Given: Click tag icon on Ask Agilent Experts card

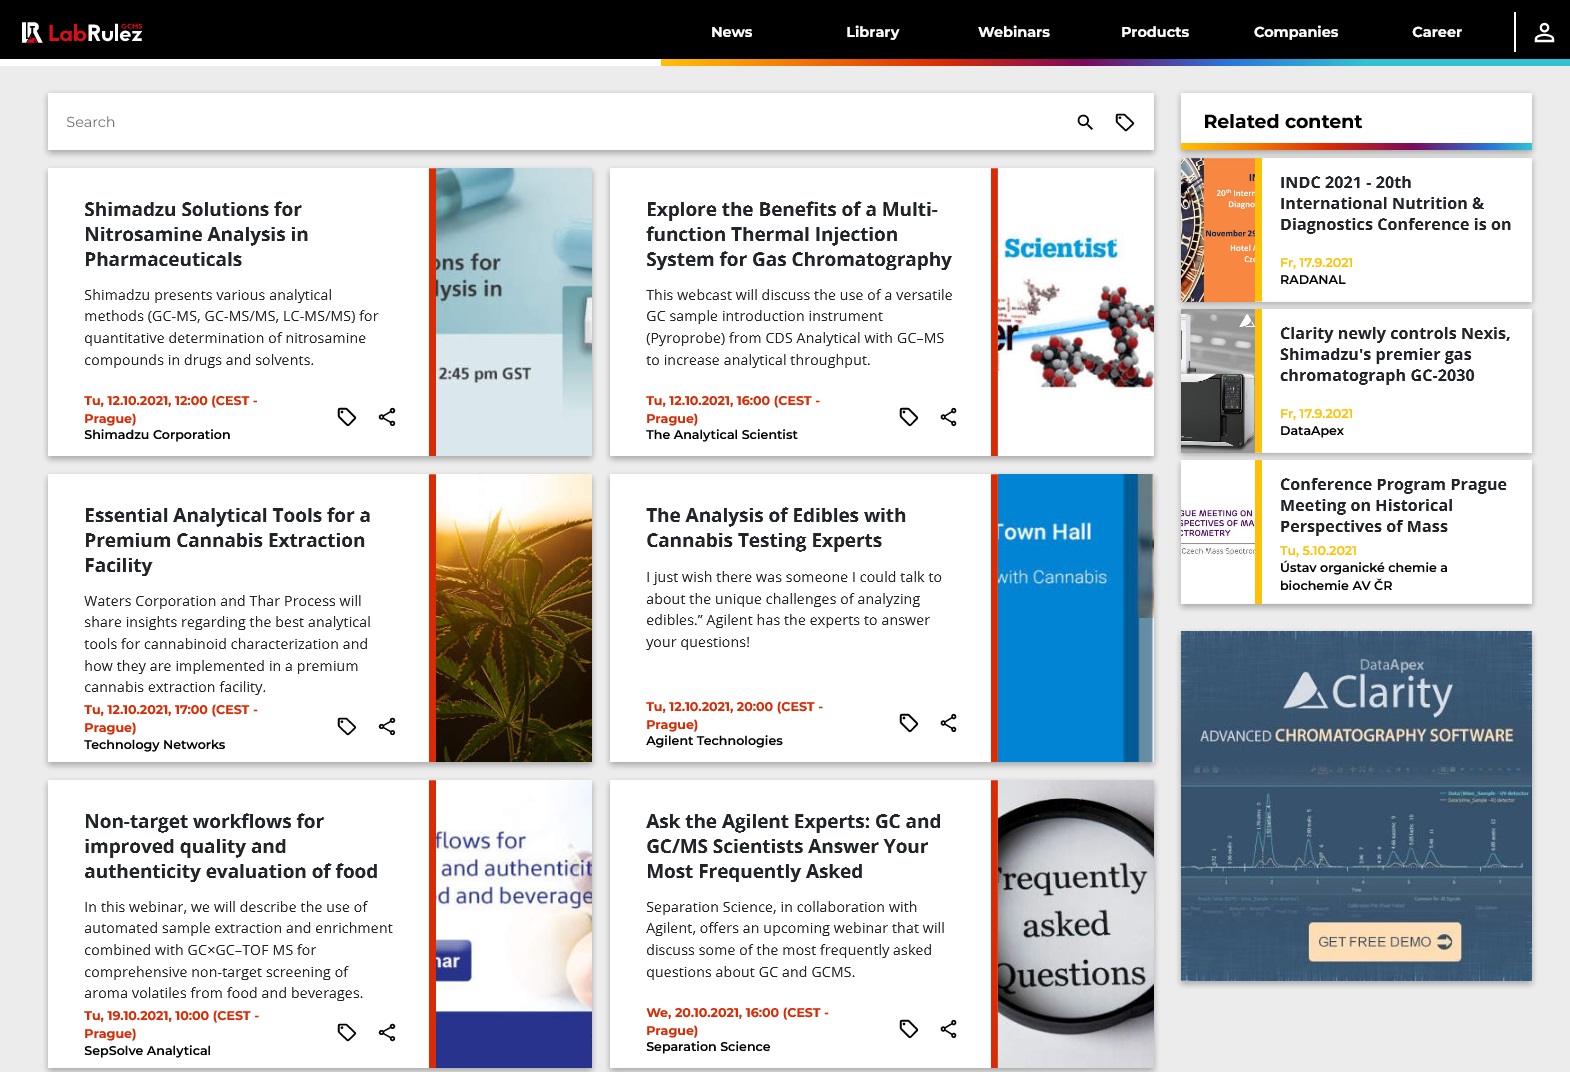Looking at the screenshot, I should [909, 1029].
